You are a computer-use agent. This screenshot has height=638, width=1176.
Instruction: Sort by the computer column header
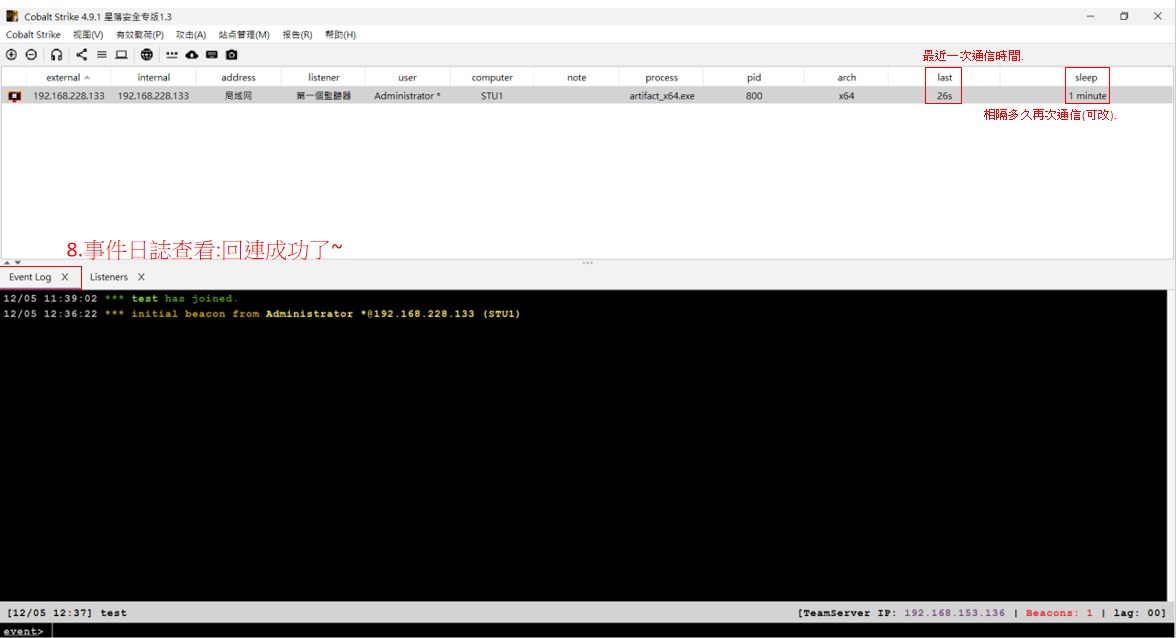(492, 77)
